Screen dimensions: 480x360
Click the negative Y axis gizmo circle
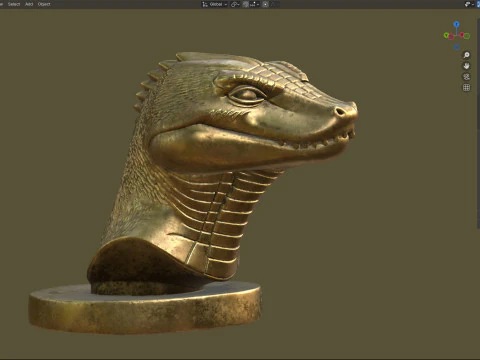pos(467,36)
